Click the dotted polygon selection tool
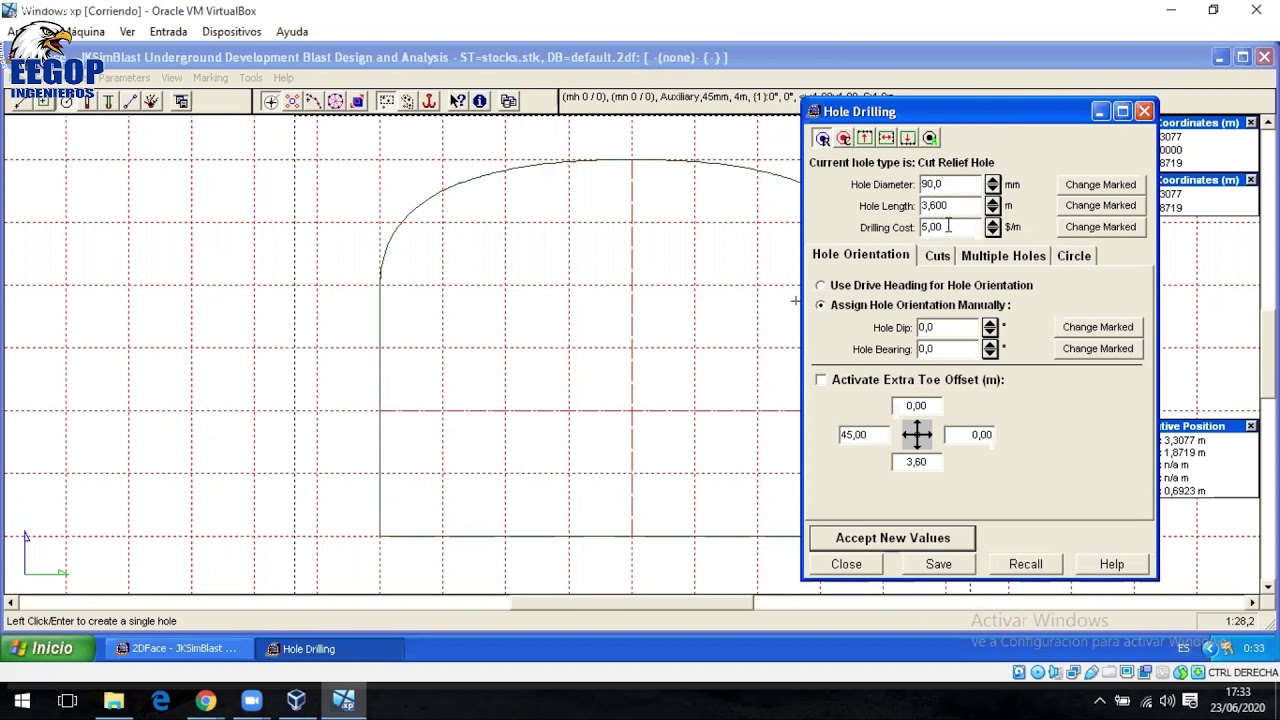 407,101
